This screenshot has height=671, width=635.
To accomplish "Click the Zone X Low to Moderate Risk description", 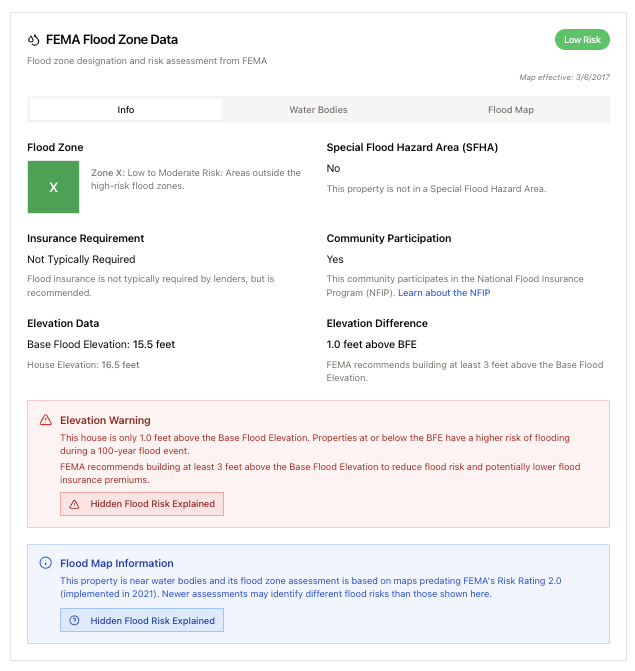I will [x=196, y=179].
